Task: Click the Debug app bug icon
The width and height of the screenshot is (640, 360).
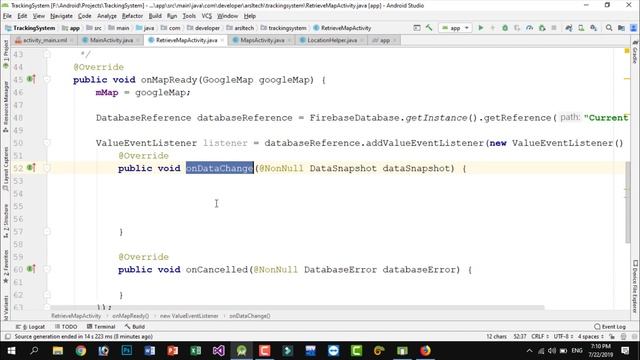Action: tap(505, 28)
